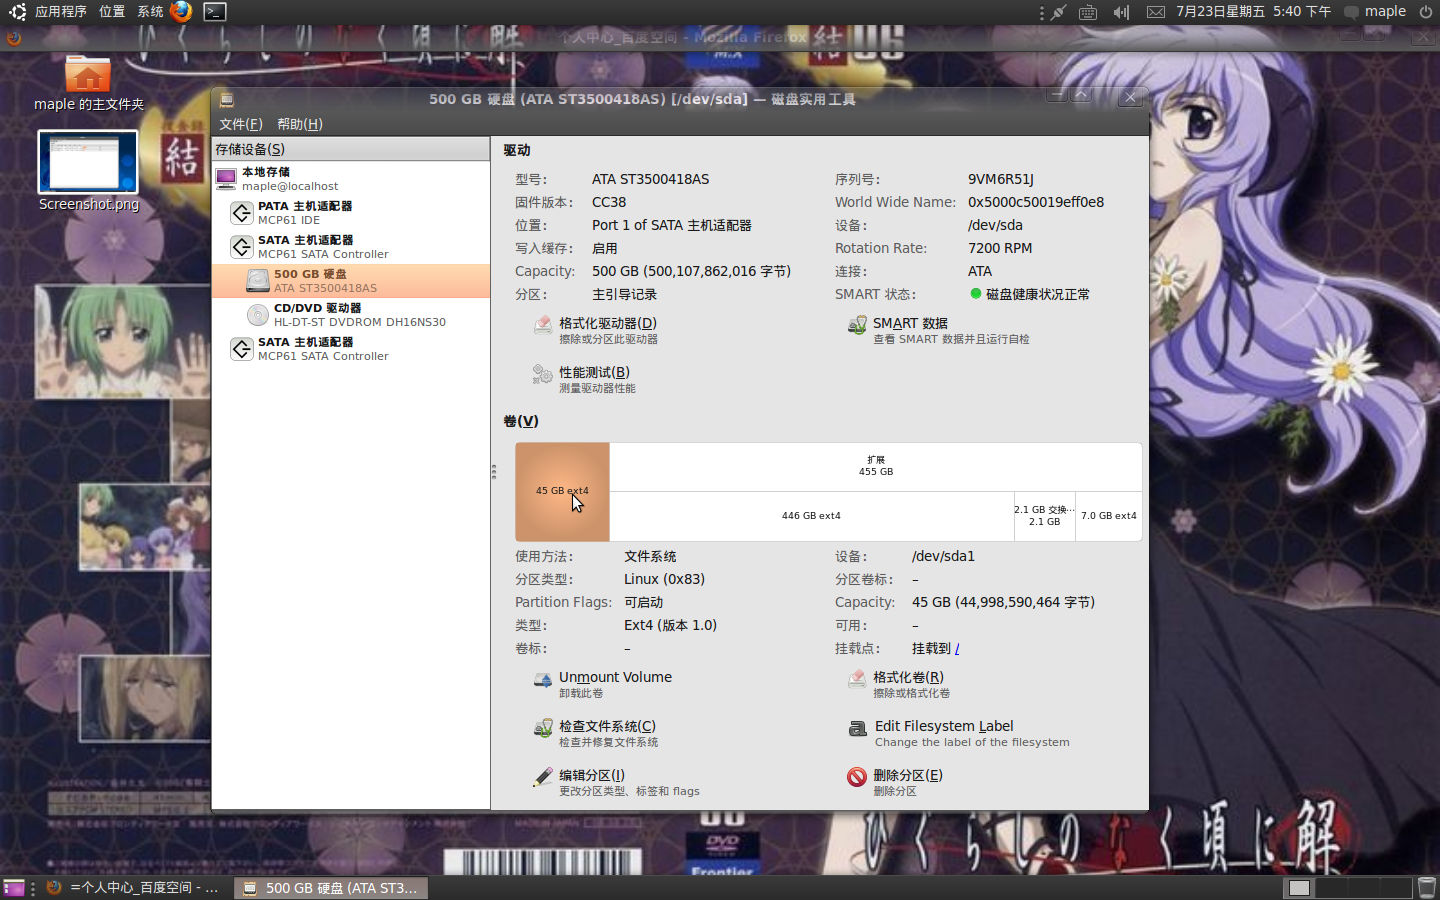1440x900 pixels.
Task: Click the Ext4 (版本 1.0) type value
Action: pyautogui.click(x=671, y=626)
